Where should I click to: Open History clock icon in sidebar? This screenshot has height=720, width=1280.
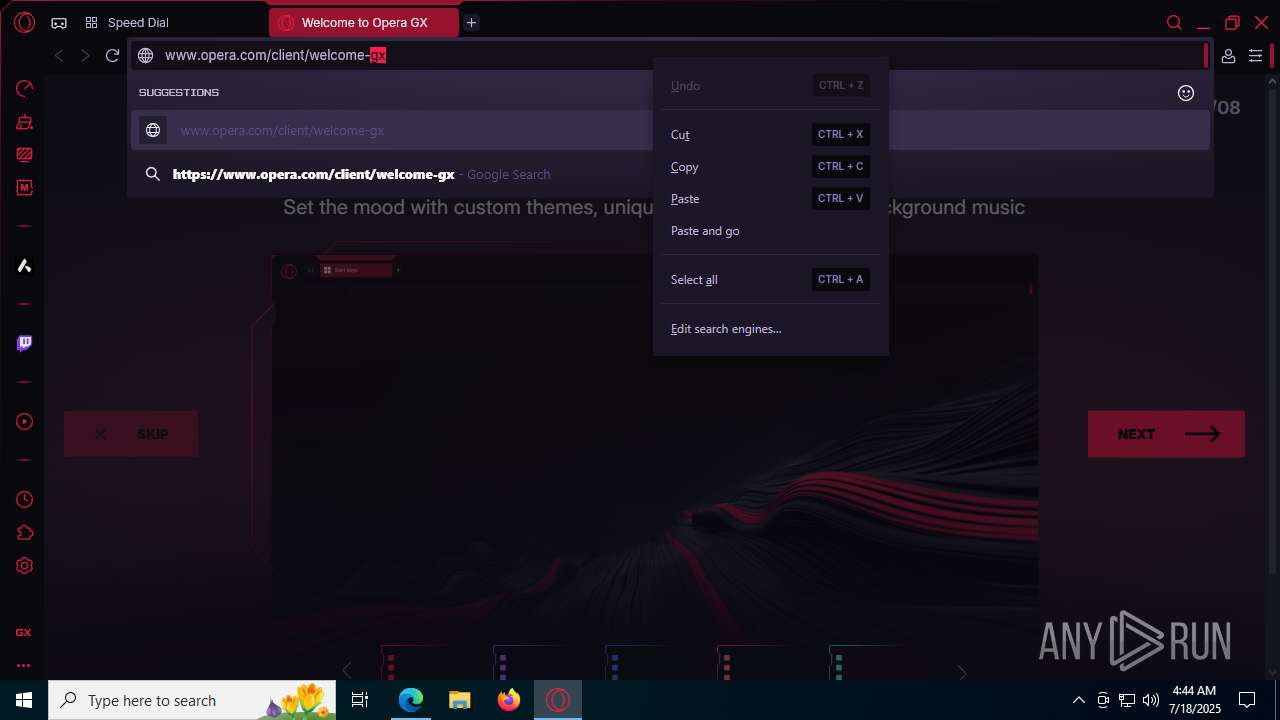(24, 500)
